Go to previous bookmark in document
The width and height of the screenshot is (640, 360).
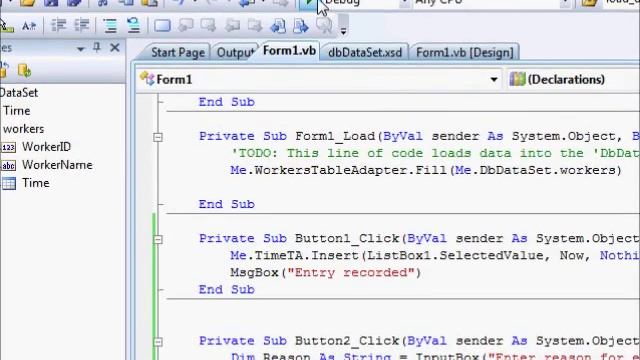[278, 26]
